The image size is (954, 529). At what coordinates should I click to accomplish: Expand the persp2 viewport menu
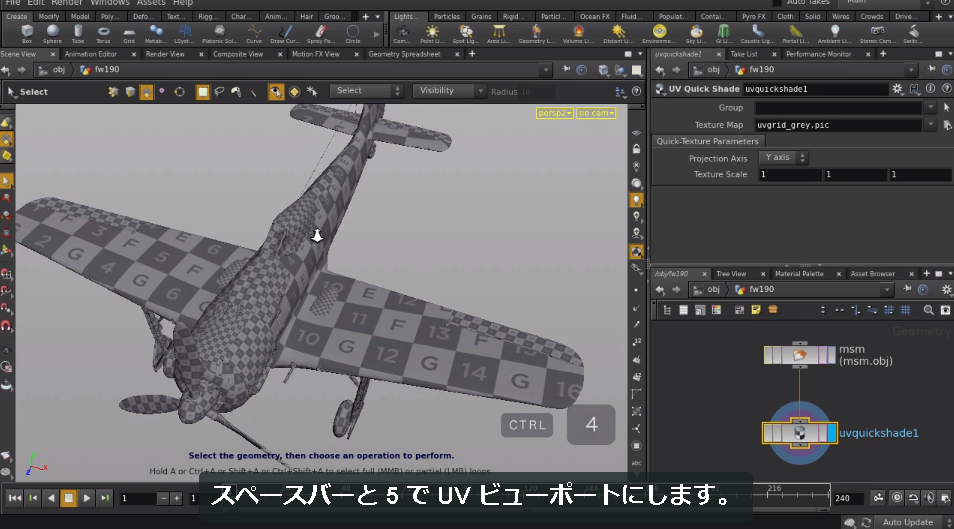click(x=554, y=113)
